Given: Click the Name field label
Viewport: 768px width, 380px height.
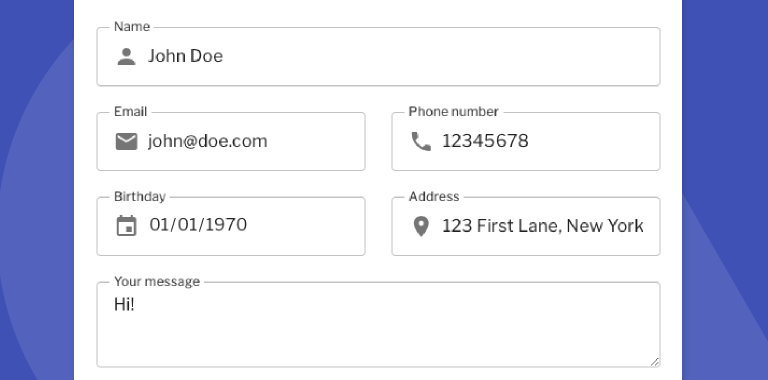Looking at the screenshot, I should (132, 26).
